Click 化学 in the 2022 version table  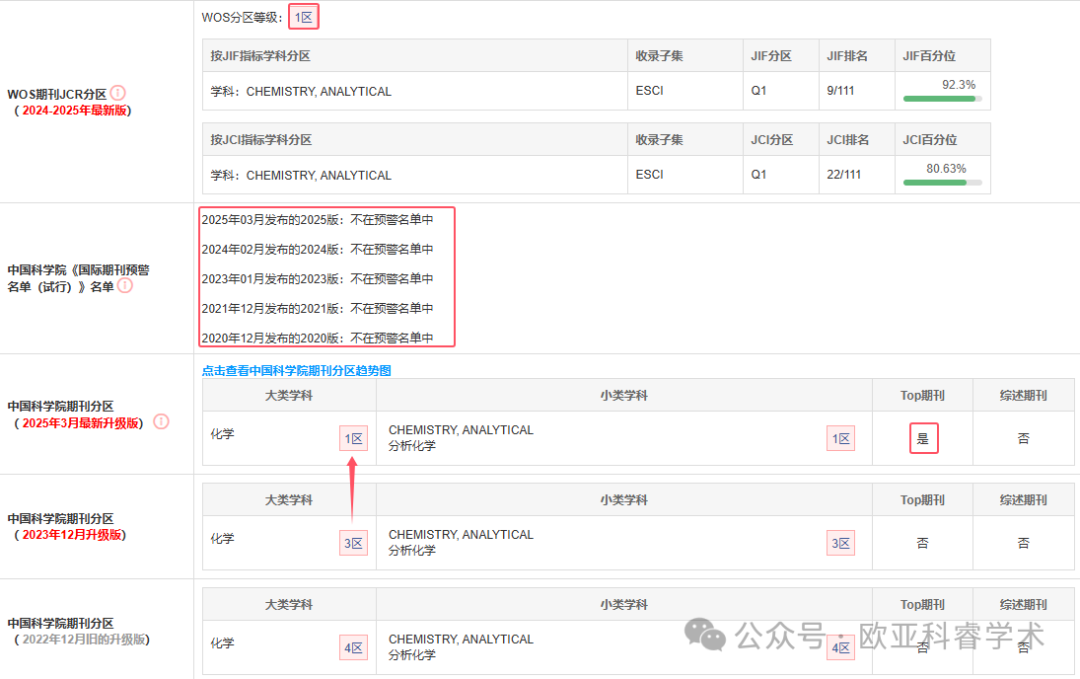[x=222, y=643]
